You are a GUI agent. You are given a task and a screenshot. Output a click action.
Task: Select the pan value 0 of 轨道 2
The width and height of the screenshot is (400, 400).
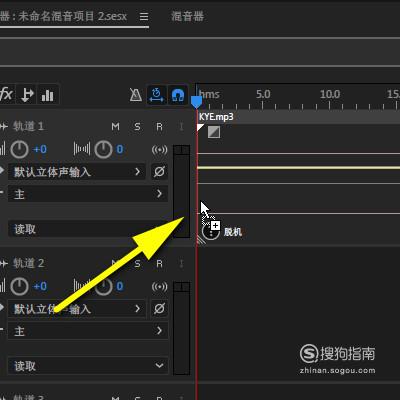[120, 287]
